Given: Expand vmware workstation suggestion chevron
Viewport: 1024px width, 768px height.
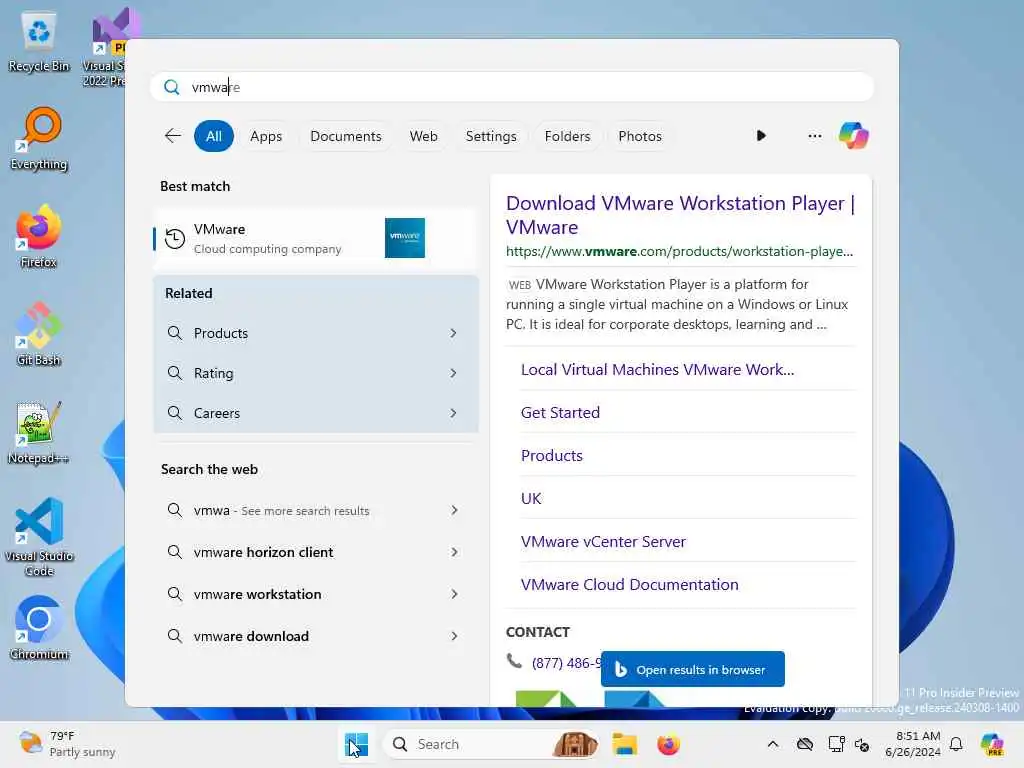Looking at the screenshot, I should click(454, 594).
